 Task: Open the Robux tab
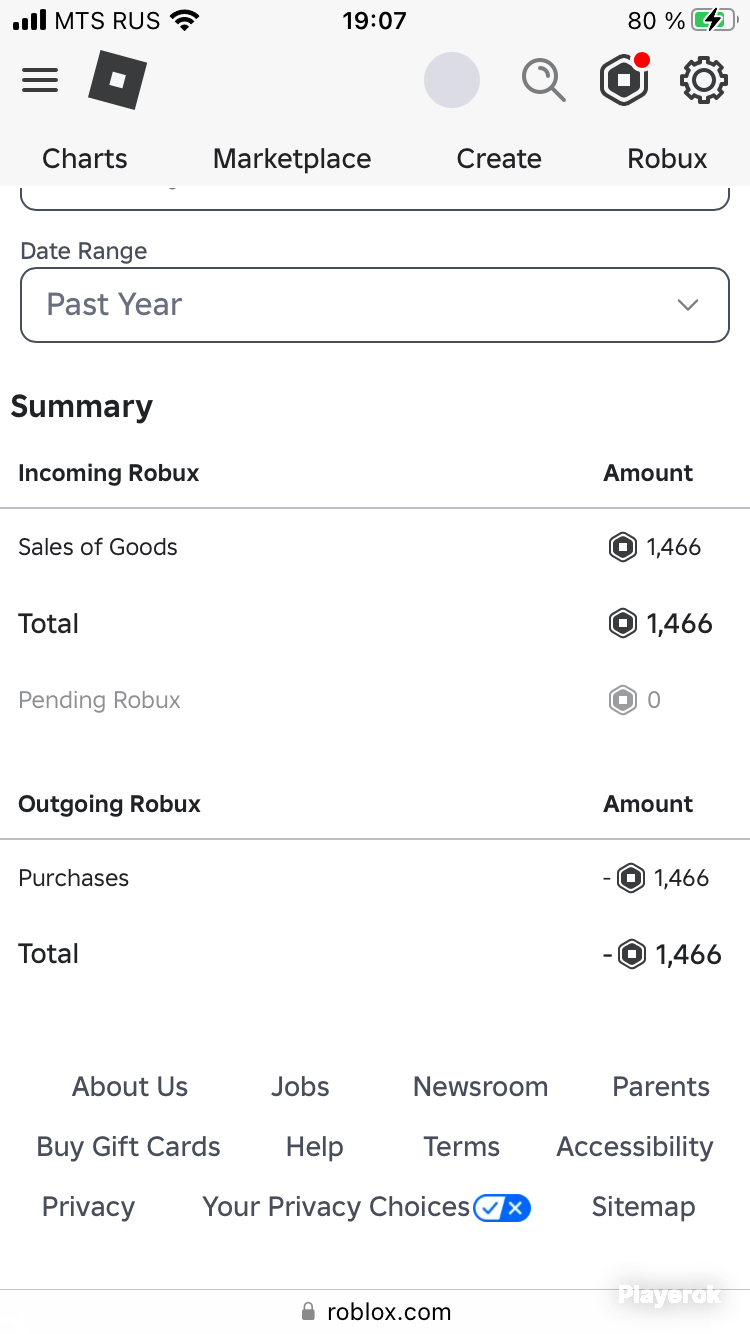tap(667, 159)
